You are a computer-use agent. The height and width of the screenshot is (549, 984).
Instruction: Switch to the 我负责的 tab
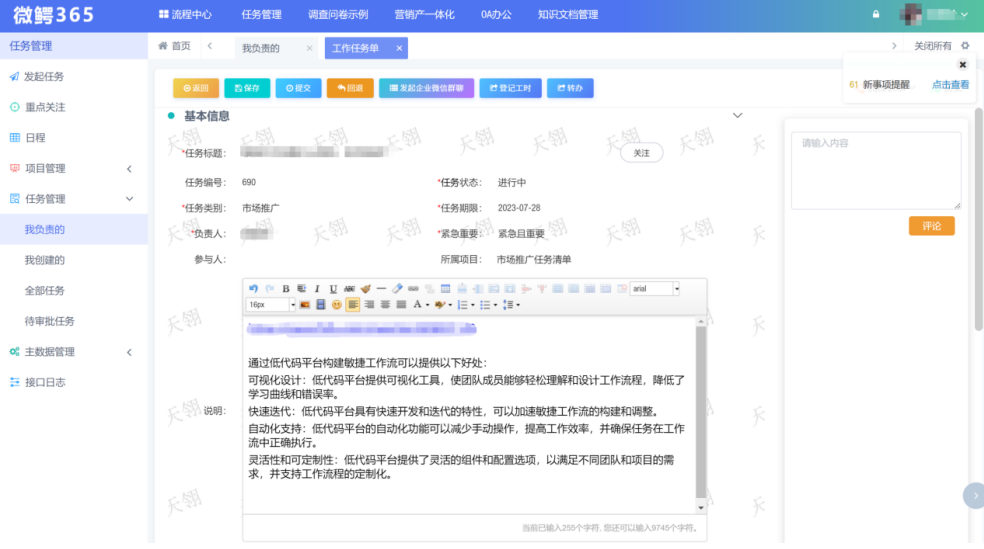pos(262,48)
